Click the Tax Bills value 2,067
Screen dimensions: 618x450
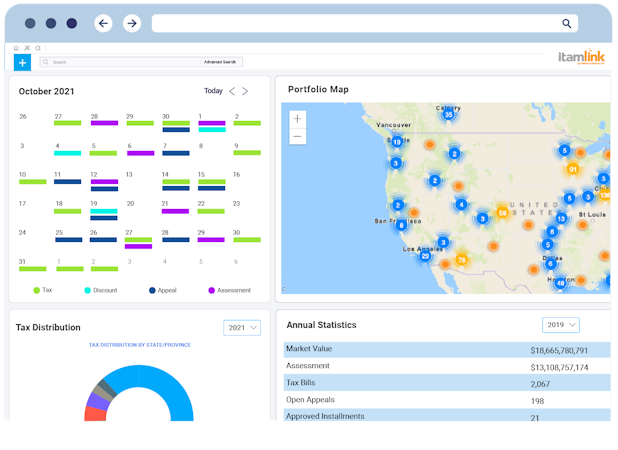[540, 384]
